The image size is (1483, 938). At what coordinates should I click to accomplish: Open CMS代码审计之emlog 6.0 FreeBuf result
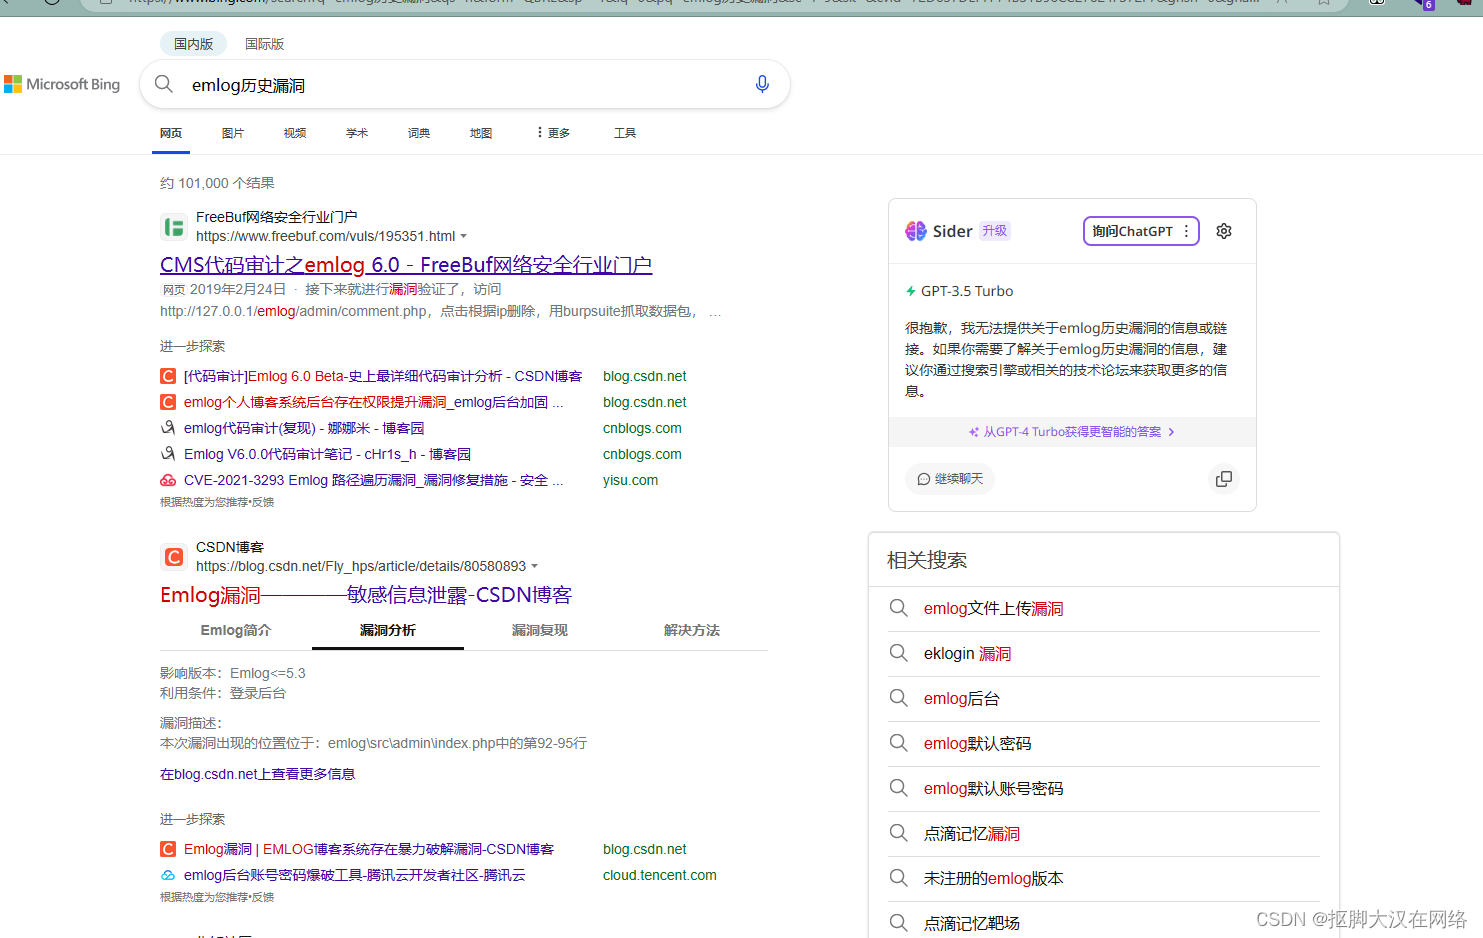click(406, 265)
